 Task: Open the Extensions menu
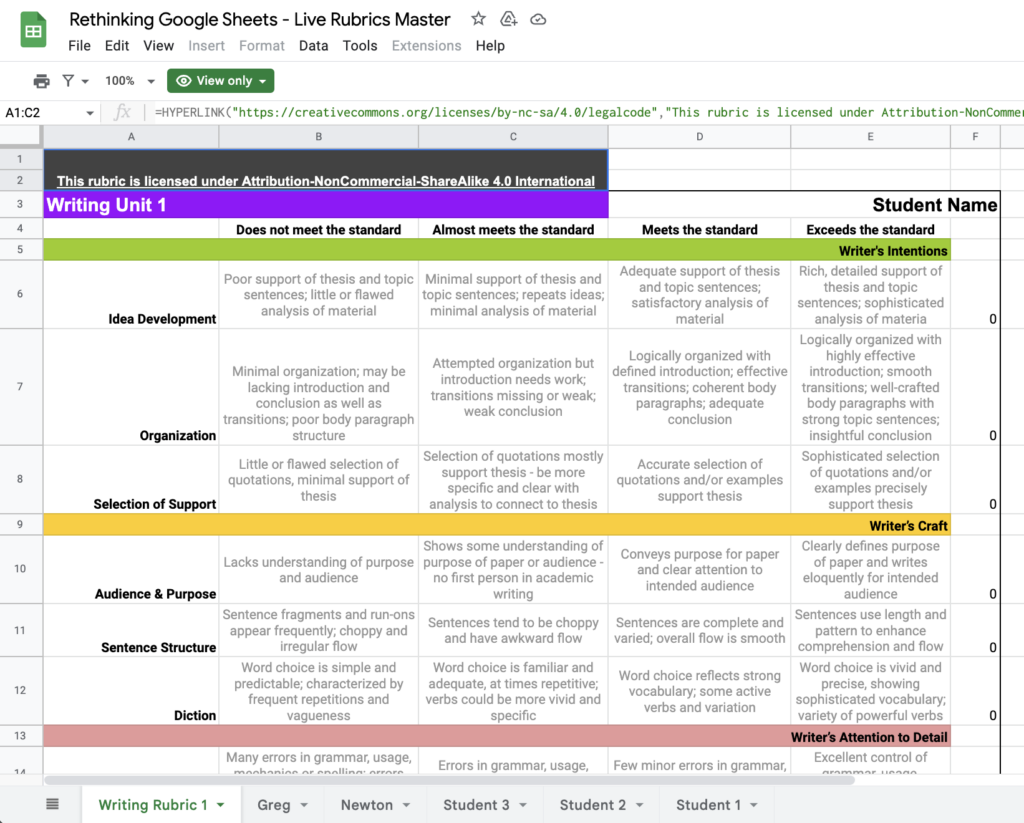pos(426,46)
